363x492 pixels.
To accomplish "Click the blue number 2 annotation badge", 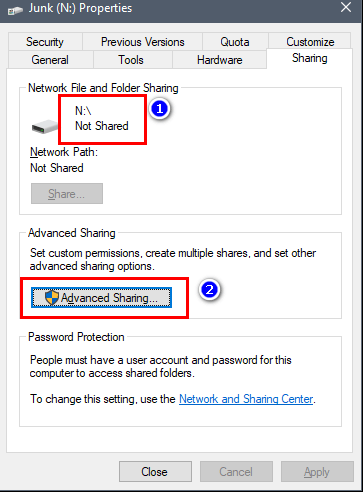I will [x=209, y=290].
